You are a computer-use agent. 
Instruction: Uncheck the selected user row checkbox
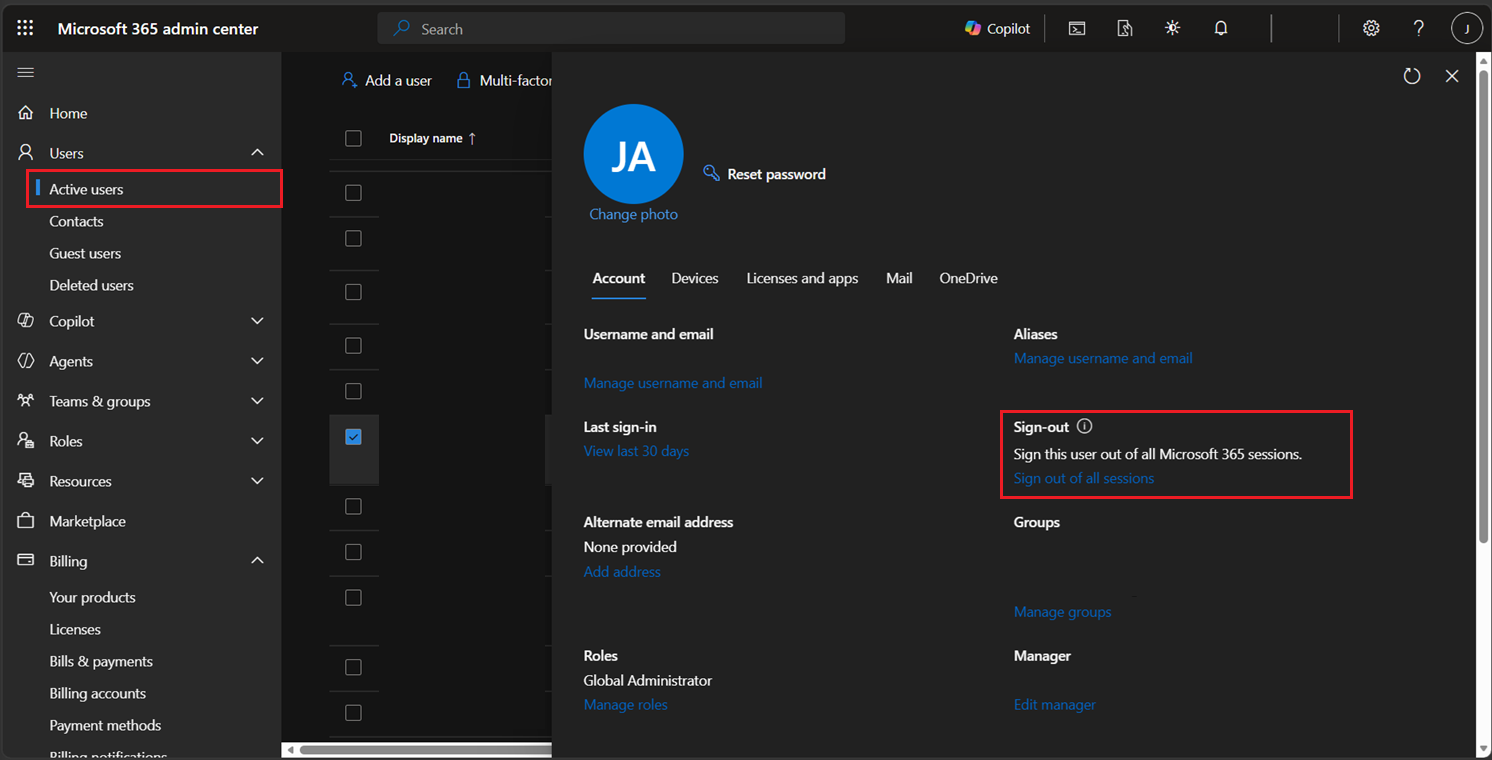point(353,437)
